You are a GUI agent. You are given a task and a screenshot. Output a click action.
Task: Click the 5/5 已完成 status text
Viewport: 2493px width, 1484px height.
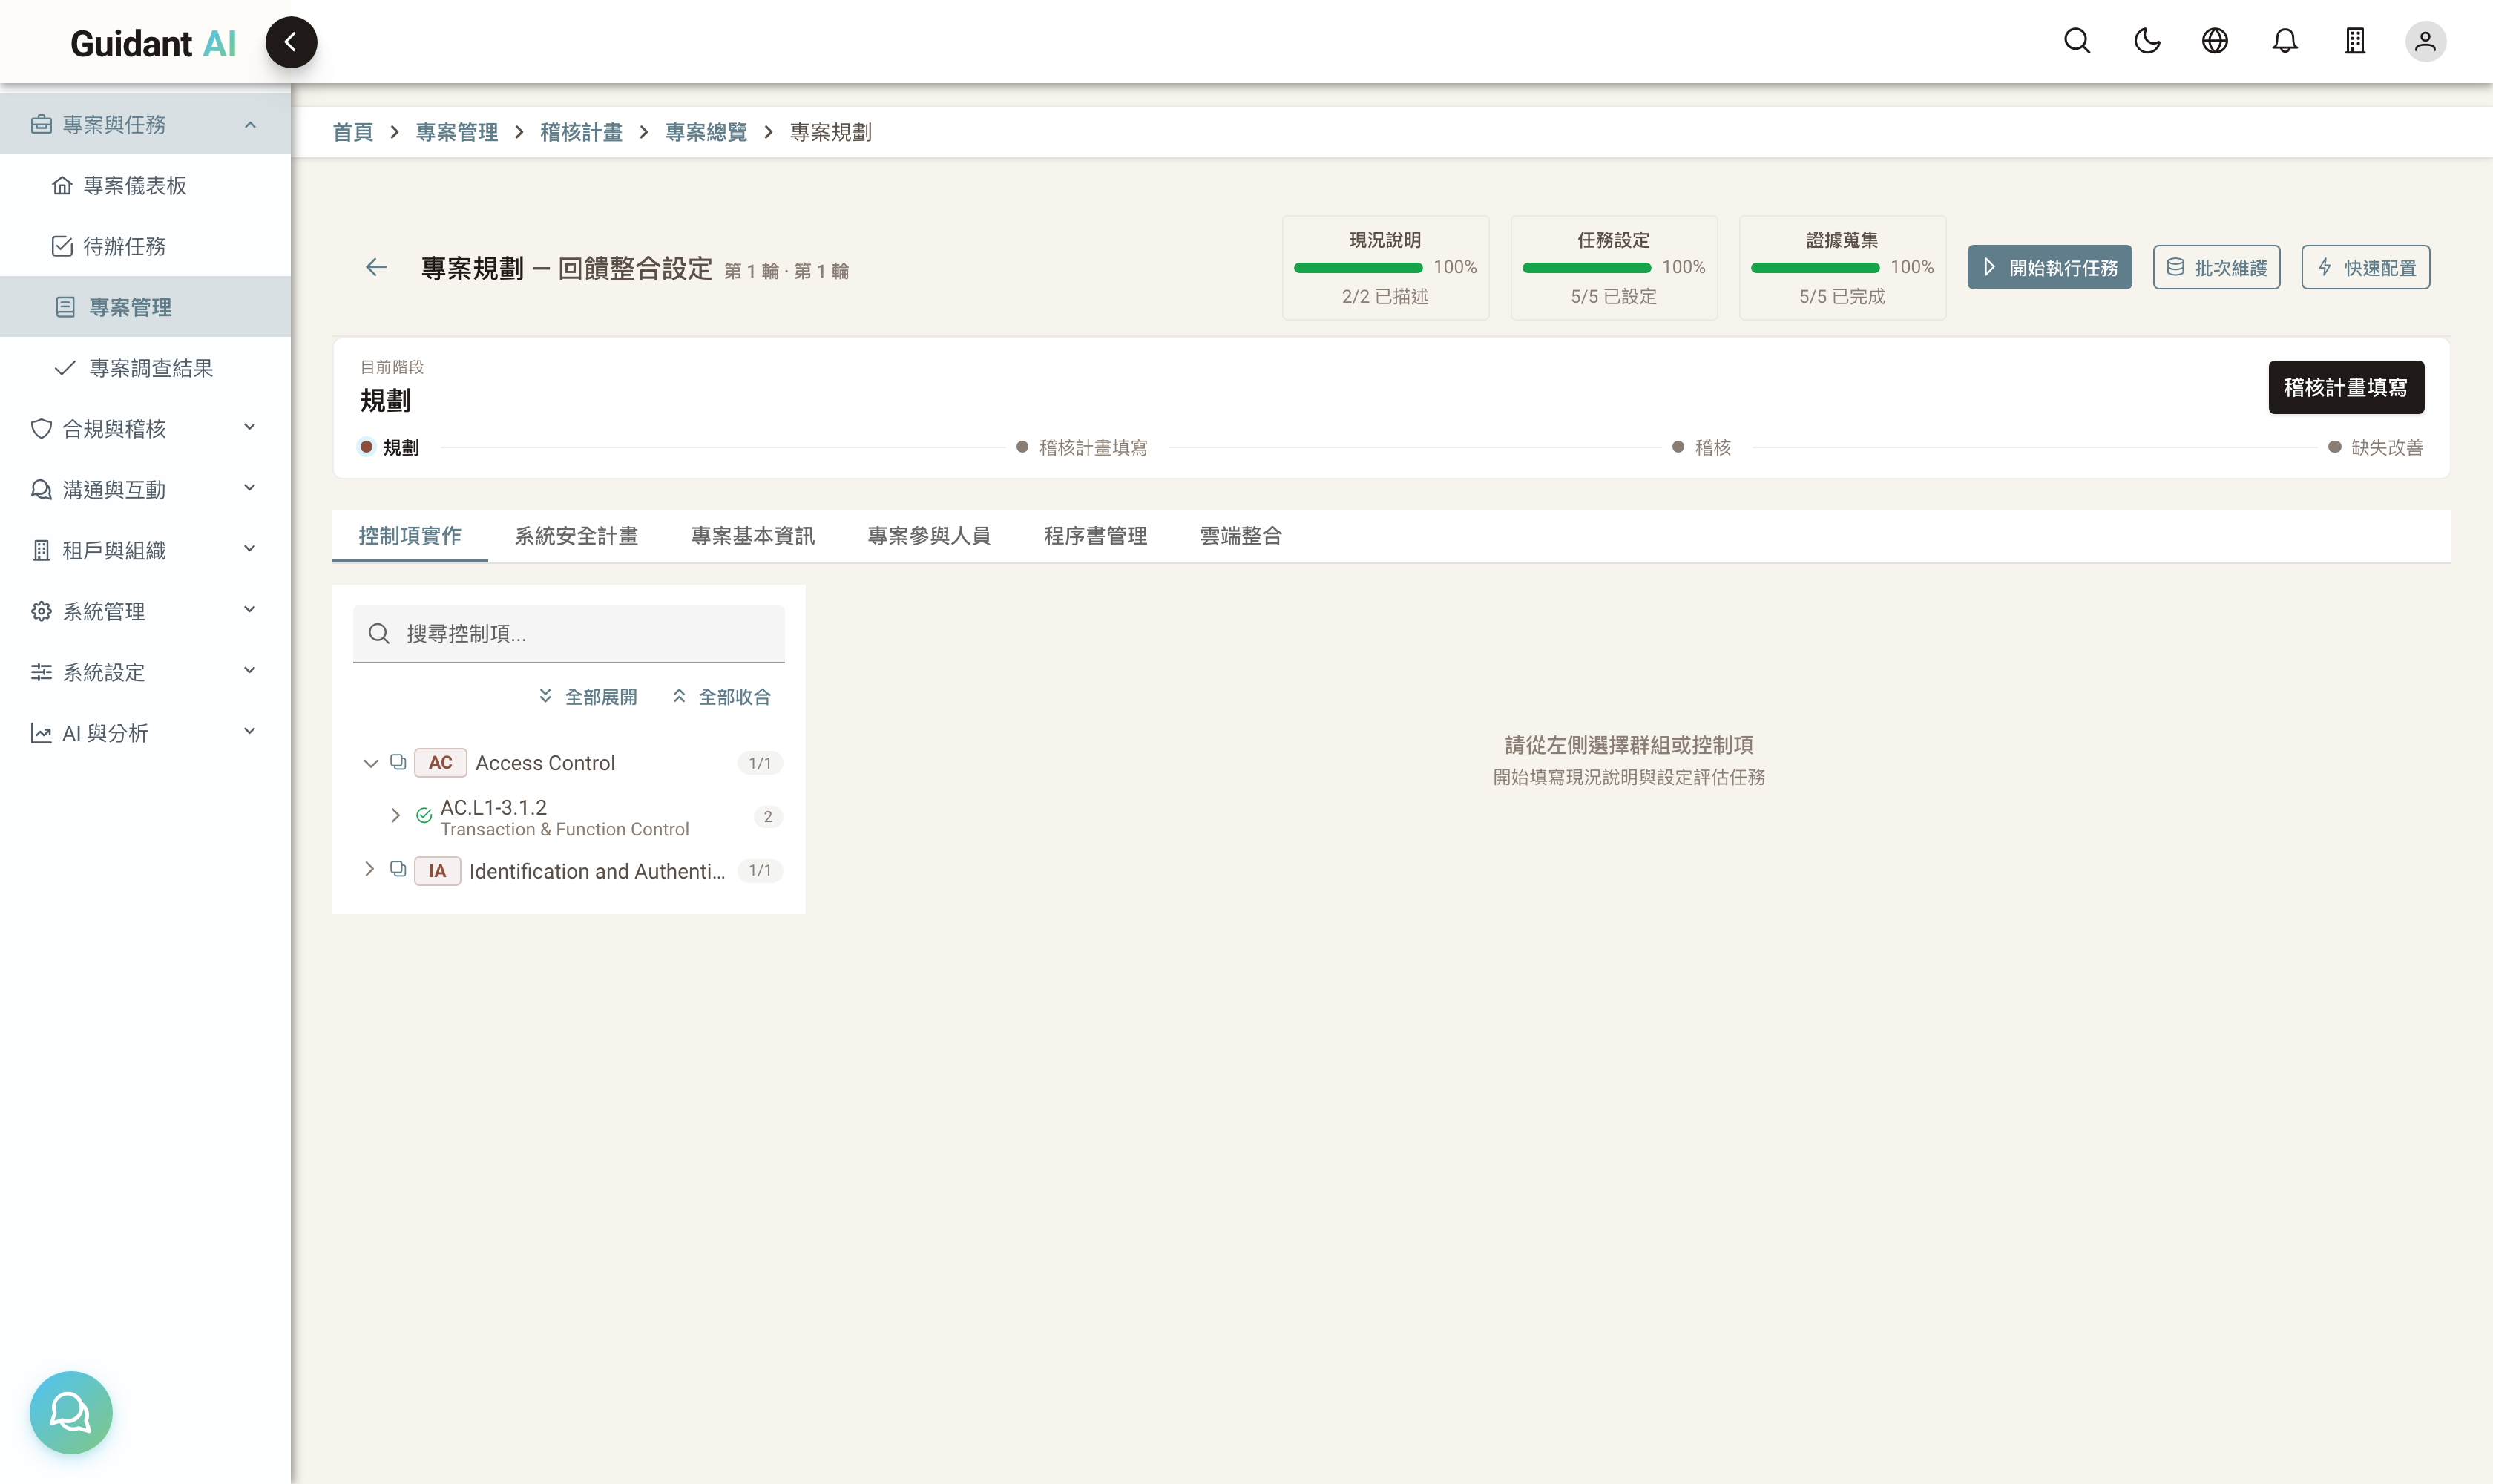tap(1842, 296)
